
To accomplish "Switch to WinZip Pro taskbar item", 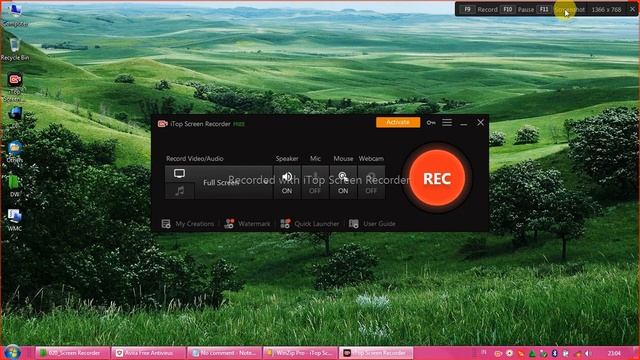I will click(300, 353).
